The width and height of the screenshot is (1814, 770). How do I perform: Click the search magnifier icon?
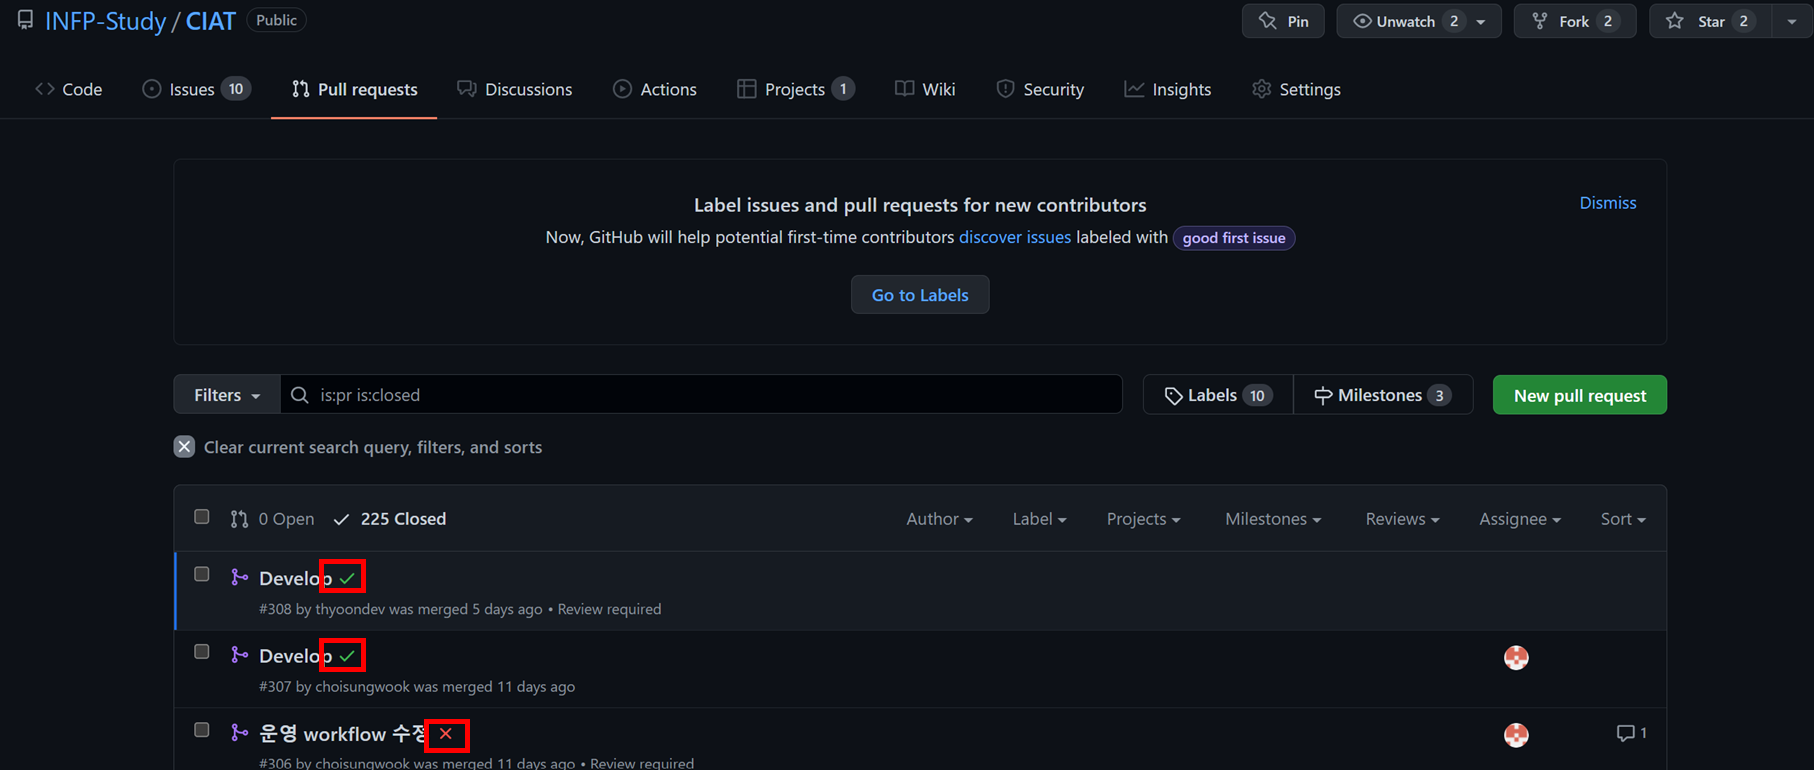[x=299, y=395]
